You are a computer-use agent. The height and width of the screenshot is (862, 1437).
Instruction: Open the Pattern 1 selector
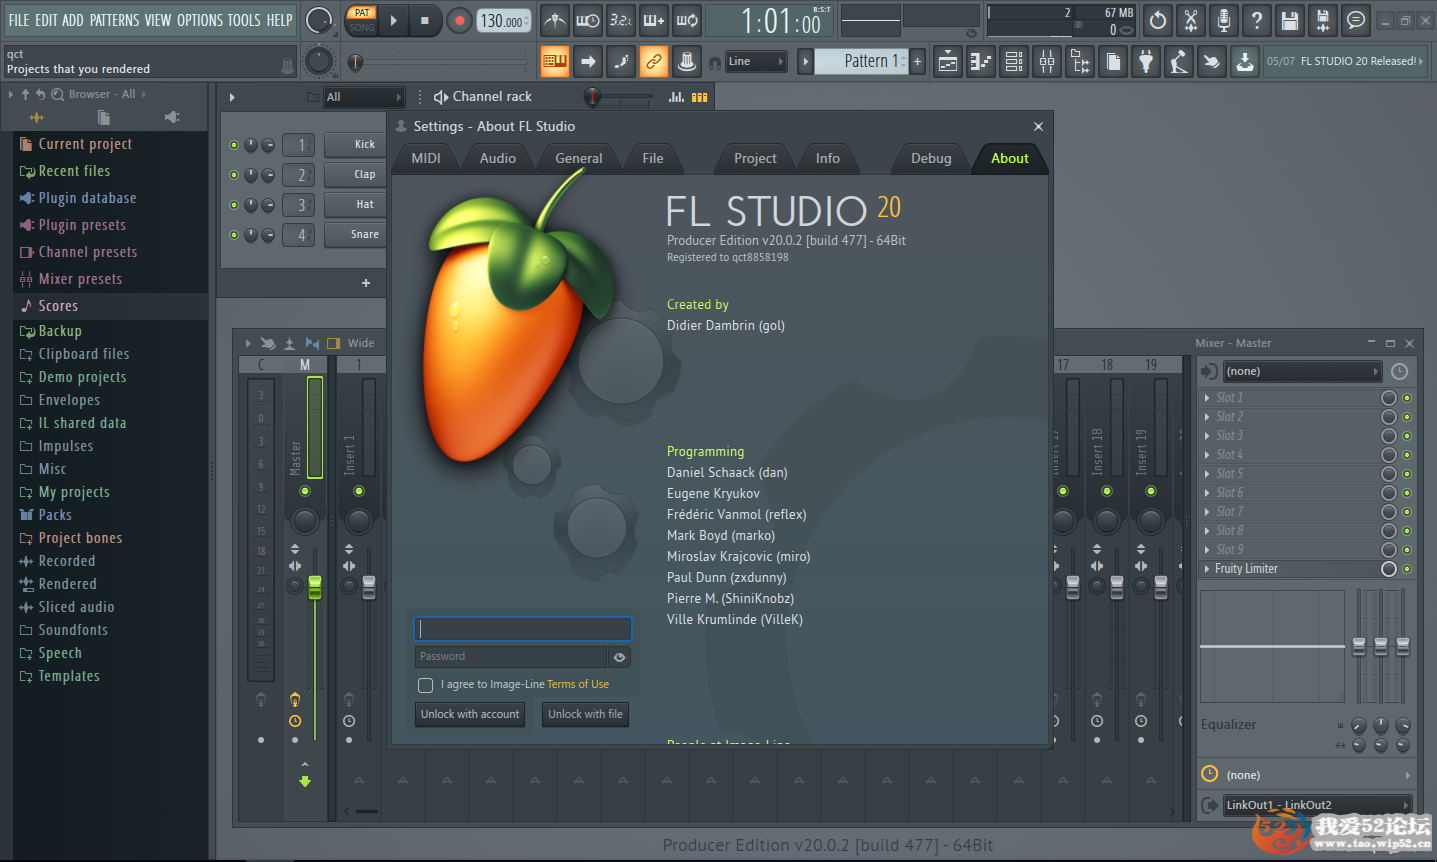[x=862, y=61]
